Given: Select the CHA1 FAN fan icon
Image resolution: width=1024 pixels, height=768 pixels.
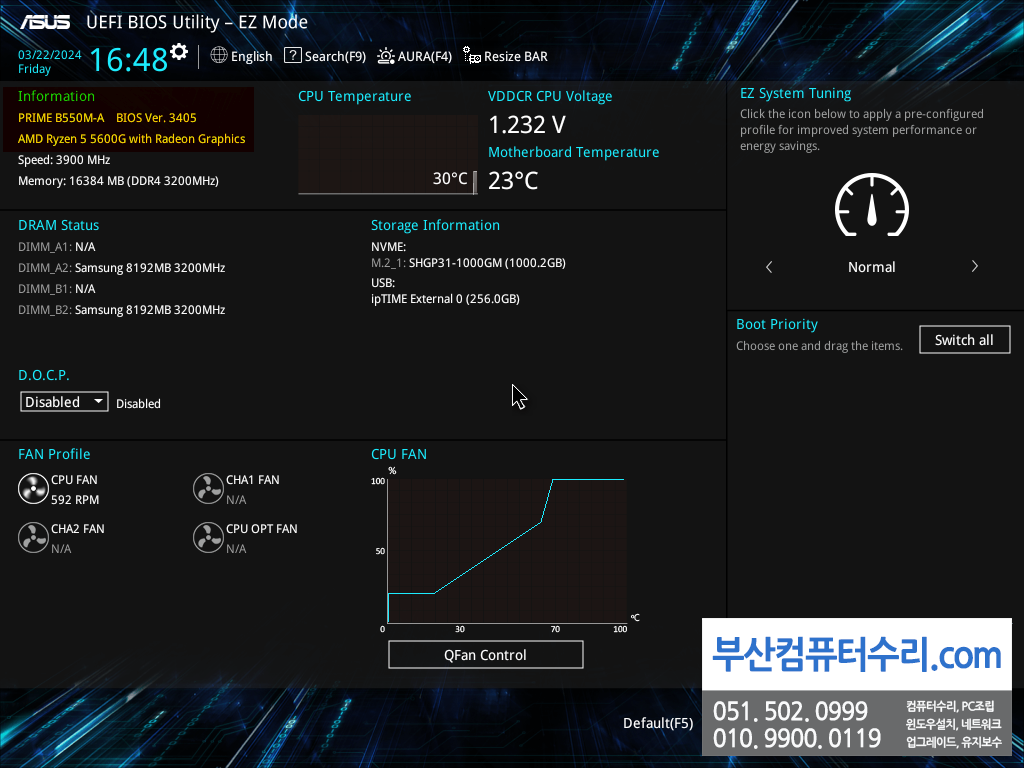Looking at the screenshot, I should (x=208, y=489).
